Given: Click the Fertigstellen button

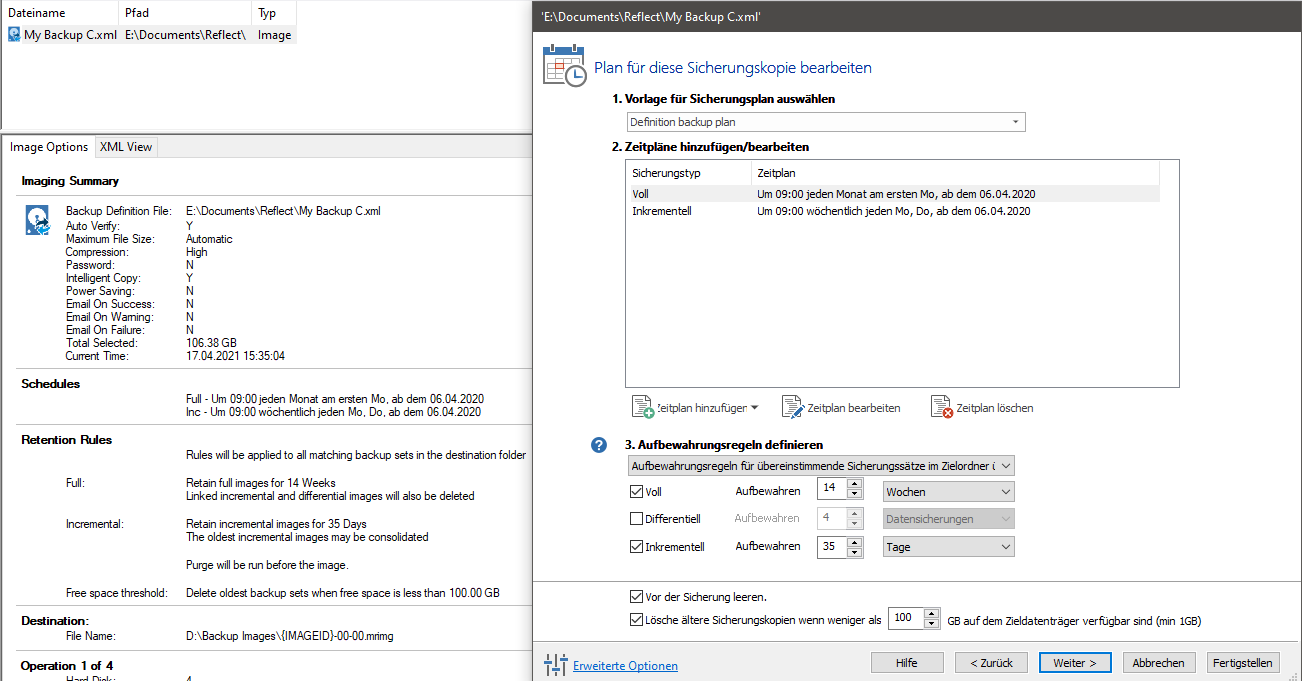Looking at the screenshot, I should pyautogui.click(x=1242, y=663).
